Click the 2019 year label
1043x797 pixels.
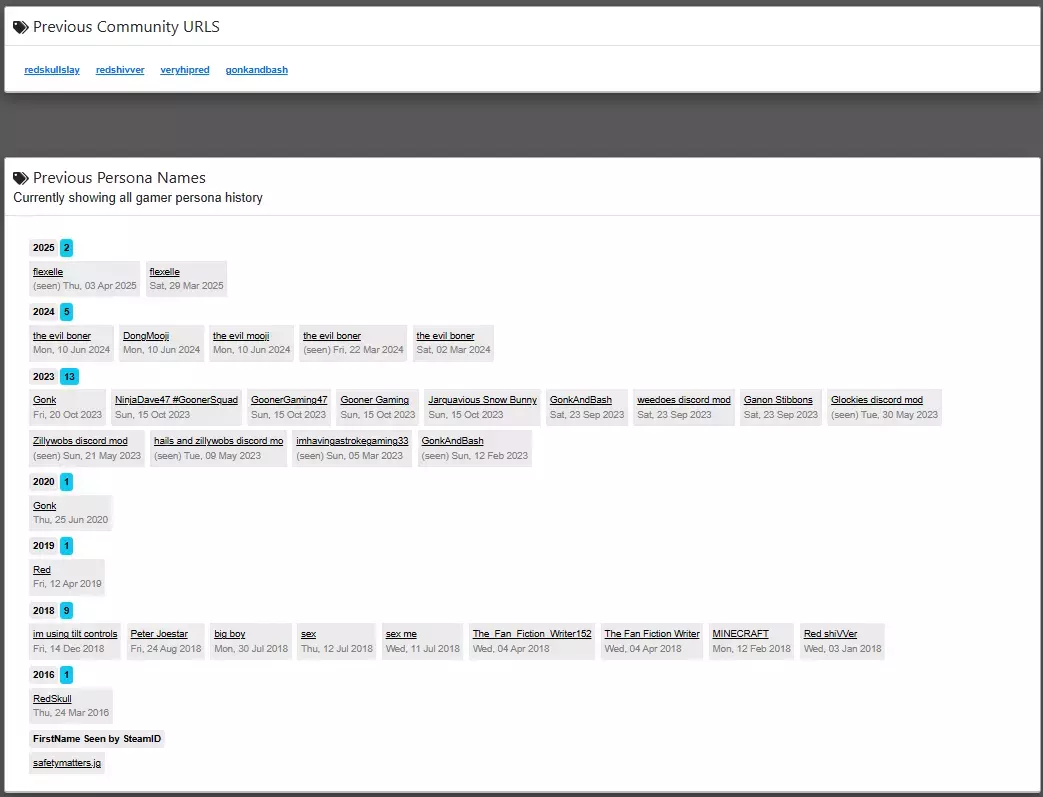point(44,546)
